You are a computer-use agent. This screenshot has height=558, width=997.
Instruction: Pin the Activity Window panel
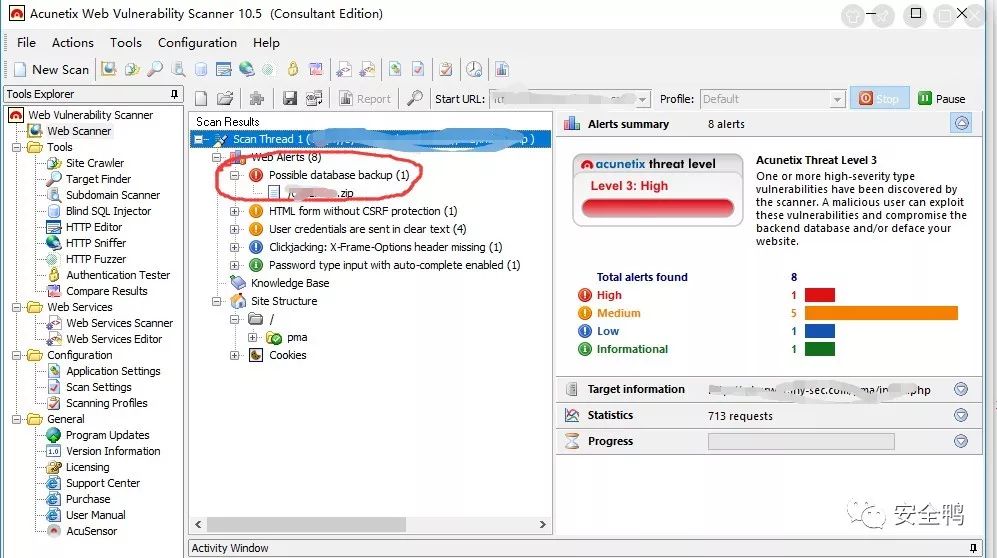point(973,548)
